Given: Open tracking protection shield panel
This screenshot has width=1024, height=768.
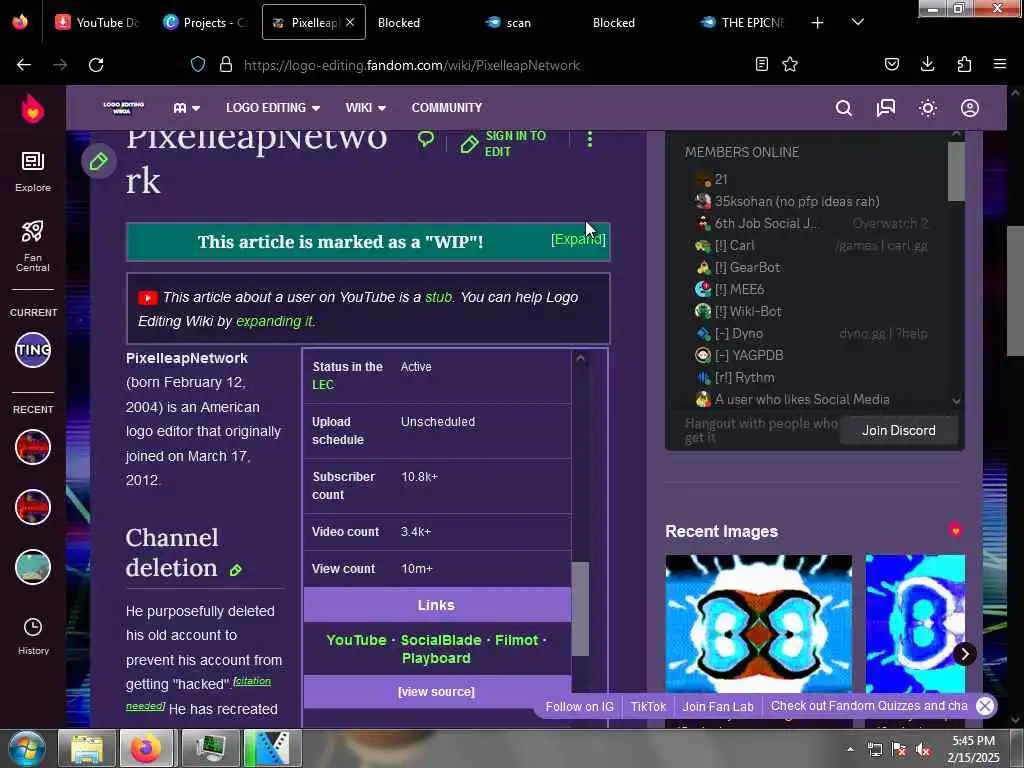Looking at the screenshot, I should [198, 65].
